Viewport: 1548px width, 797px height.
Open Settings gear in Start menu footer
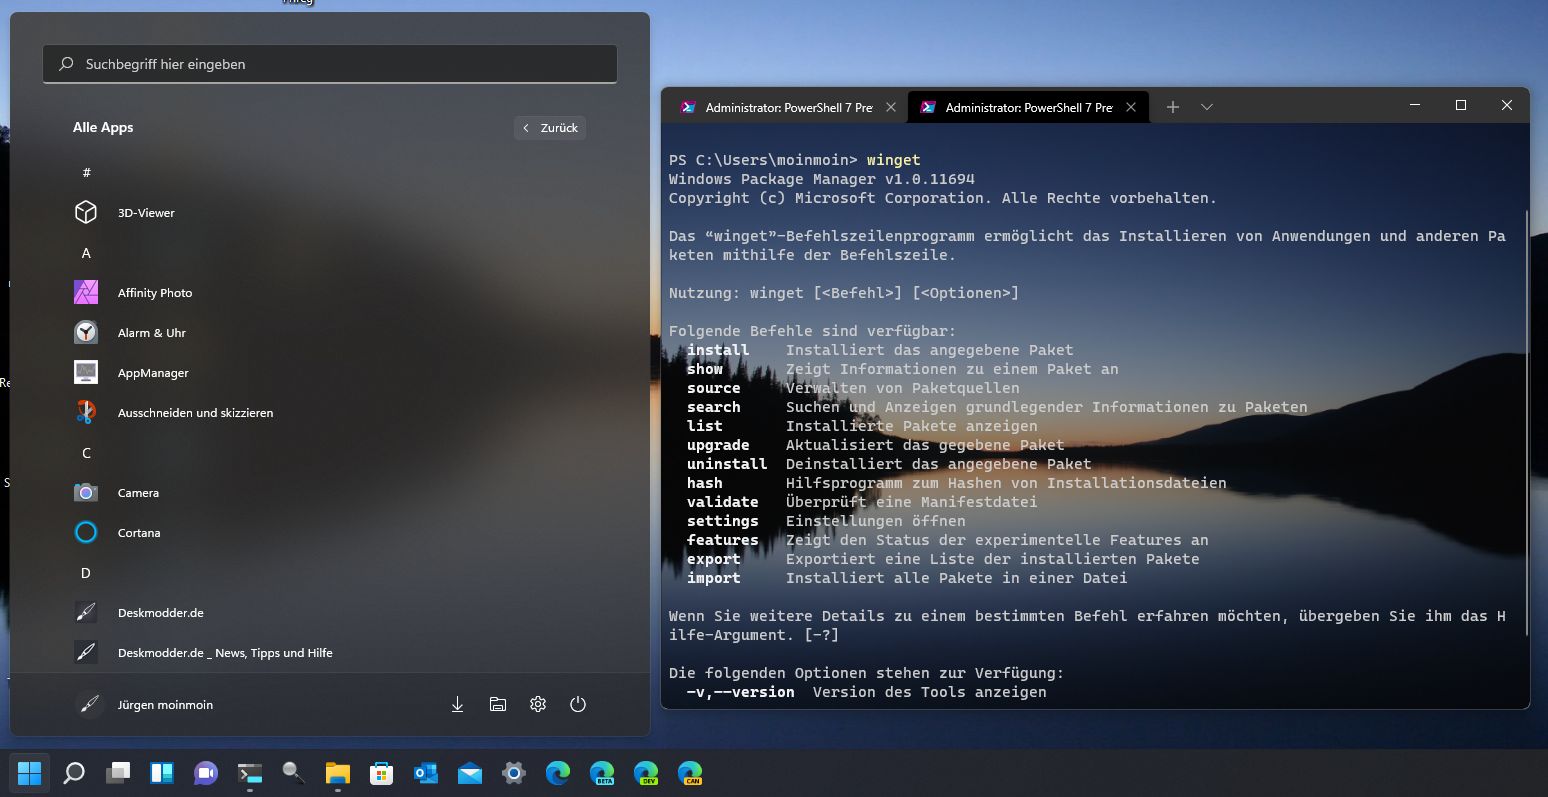[x=538, y=704]
